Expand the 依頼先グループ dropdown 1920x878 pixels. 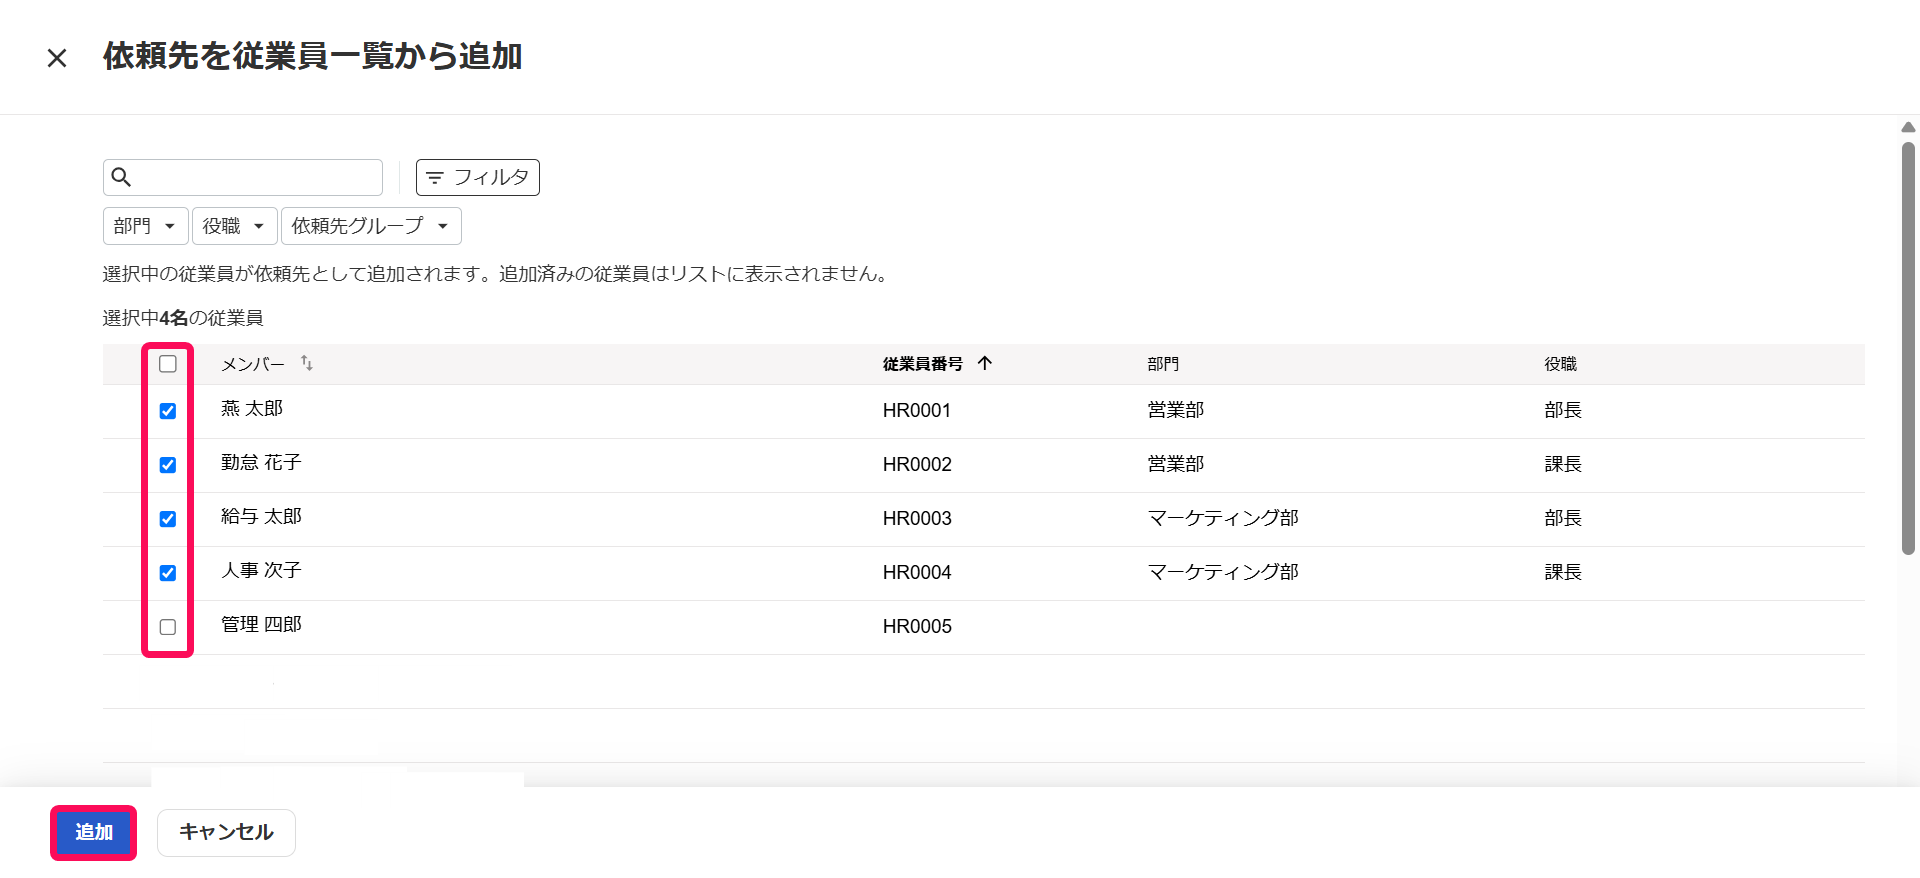click(x=371, y=226)
